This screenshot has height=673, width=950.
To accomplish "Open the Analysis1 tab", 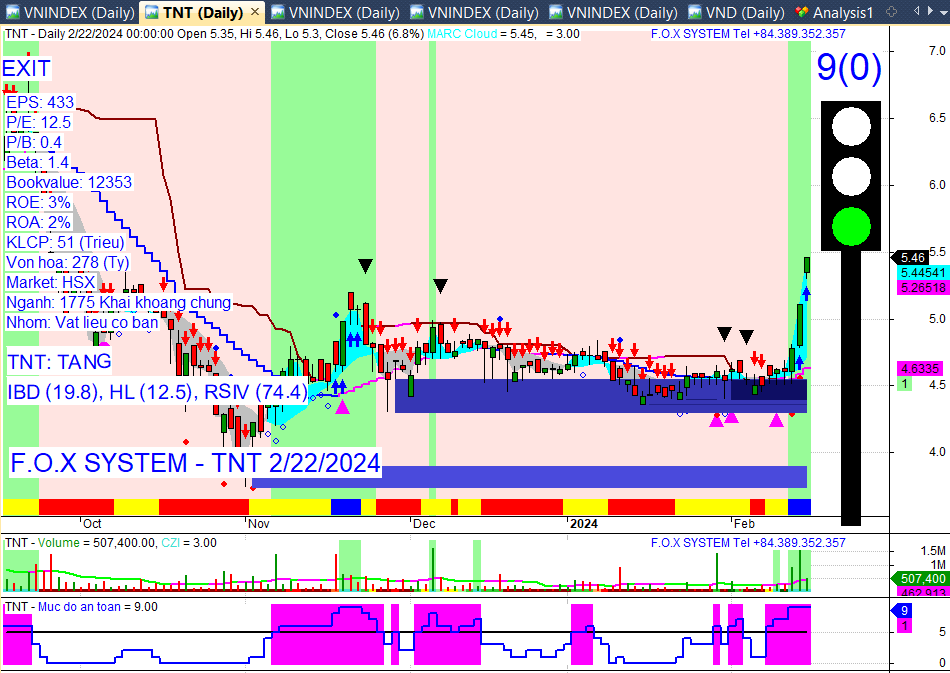I will (835, 12).
